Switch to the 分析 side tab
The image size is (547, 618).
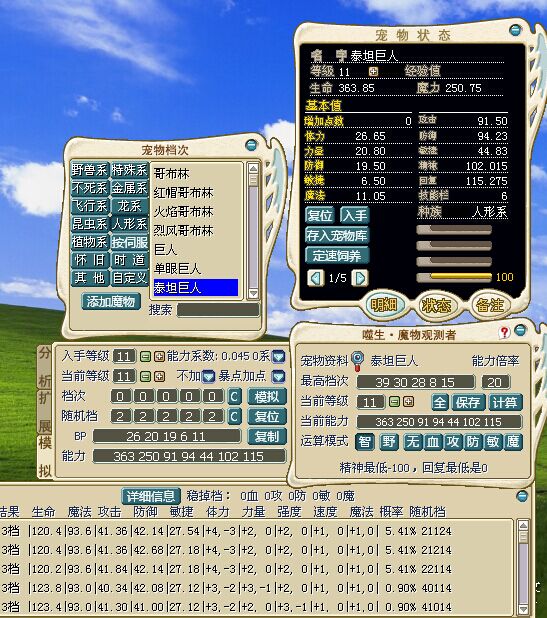[44, 367]
